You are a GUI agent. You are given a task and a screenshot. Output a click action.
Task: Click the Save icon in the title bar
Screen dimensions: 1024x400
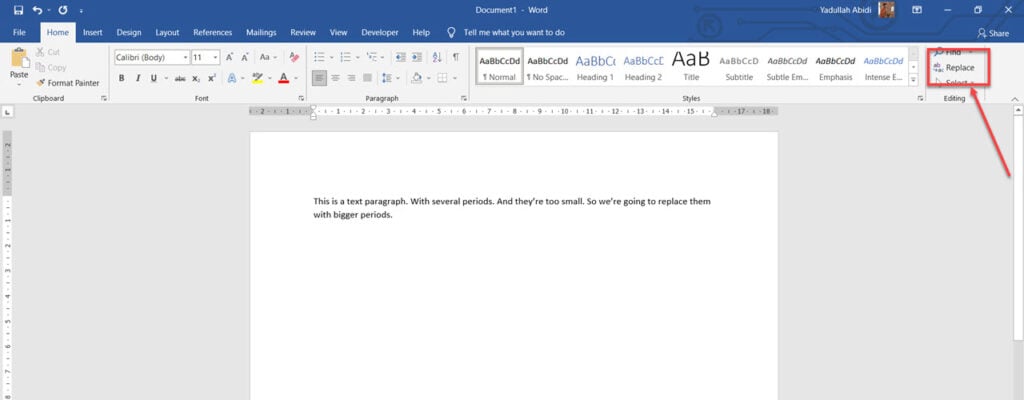click(18, 10)
